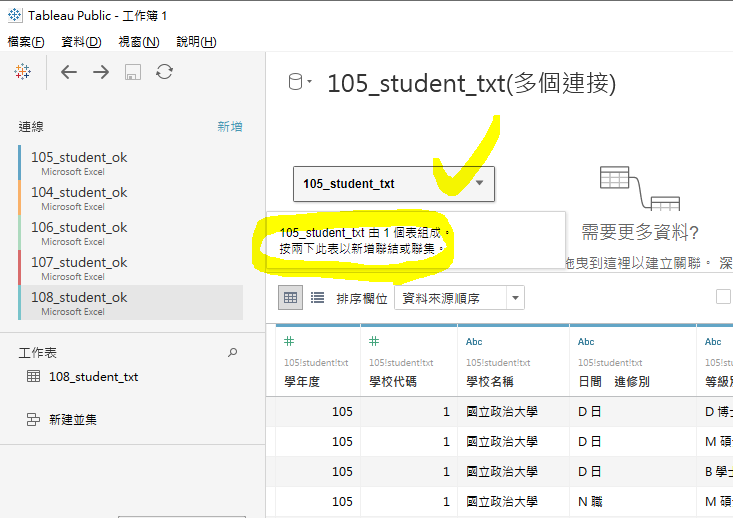This screenshot has height=518, width=733.
Task: Click the 學校代碼 column header
Action: [x=393, y=382]
